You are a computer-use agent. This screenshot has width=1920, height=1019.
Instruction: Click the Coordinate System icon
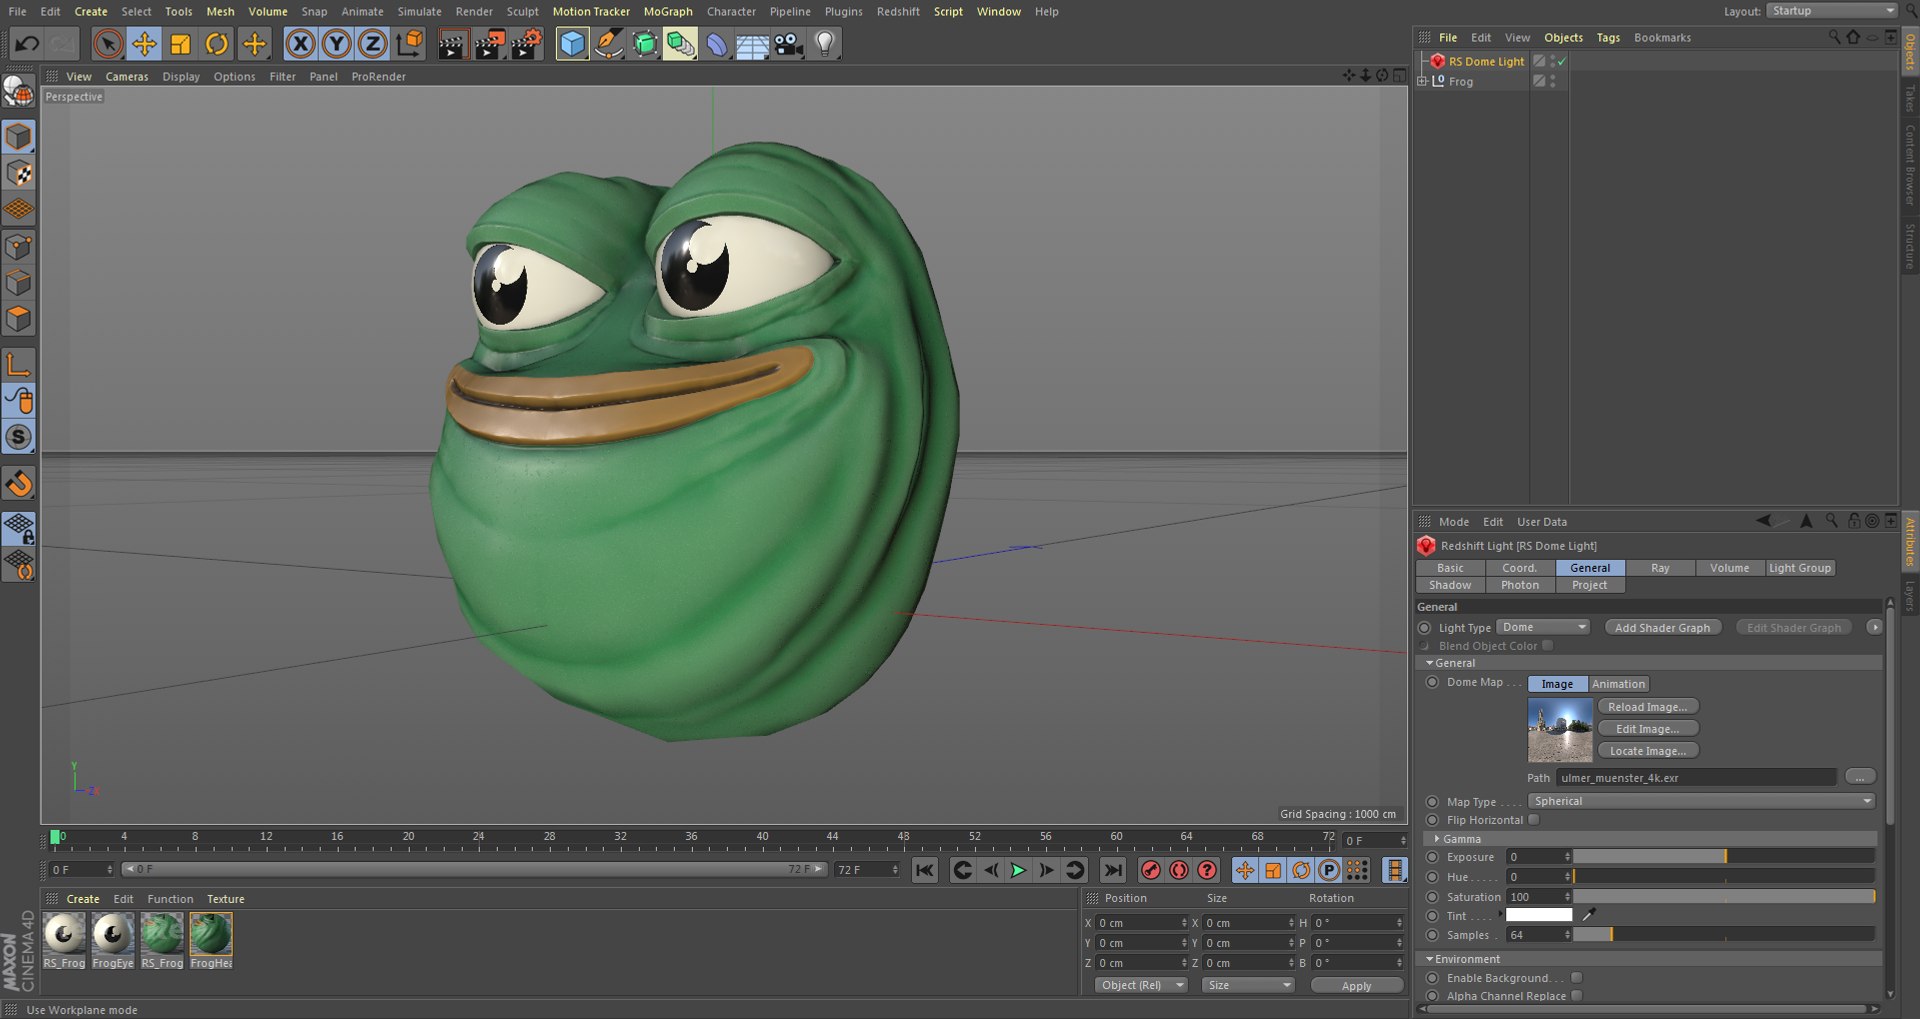[410, 44]
